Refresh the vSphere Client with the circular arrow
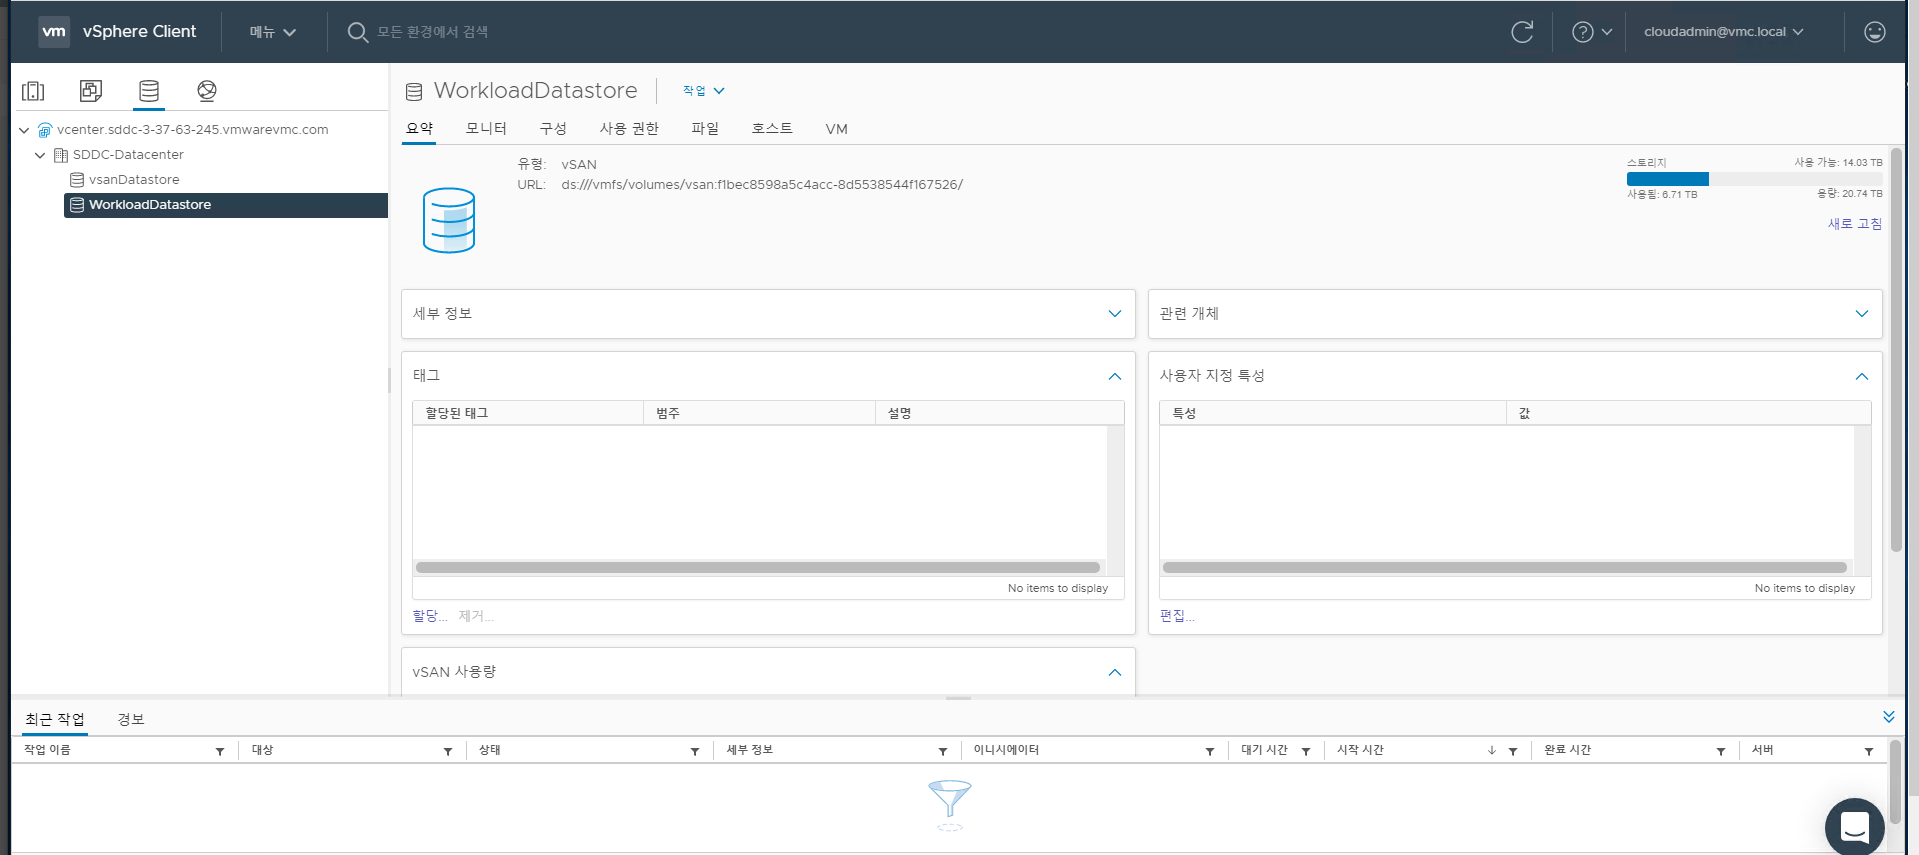 pyautogui.click(x=1522, y=32)
